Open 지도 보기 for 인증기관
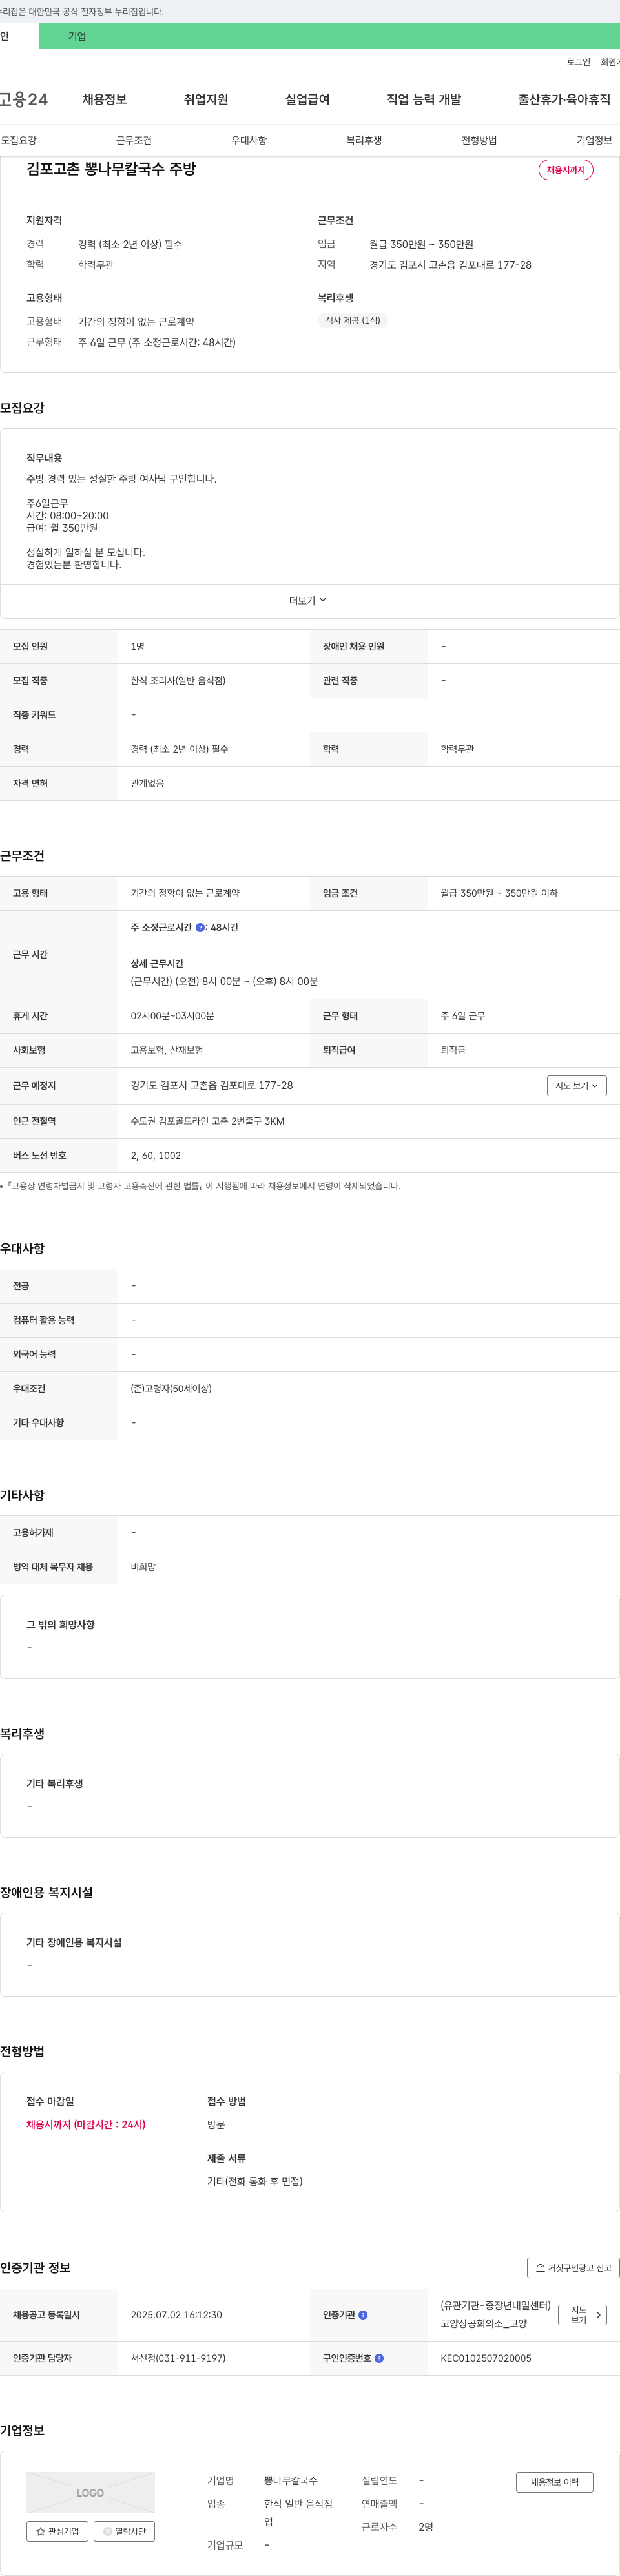This screenshot has width=620, height=2576. [x=582, y=2315]
